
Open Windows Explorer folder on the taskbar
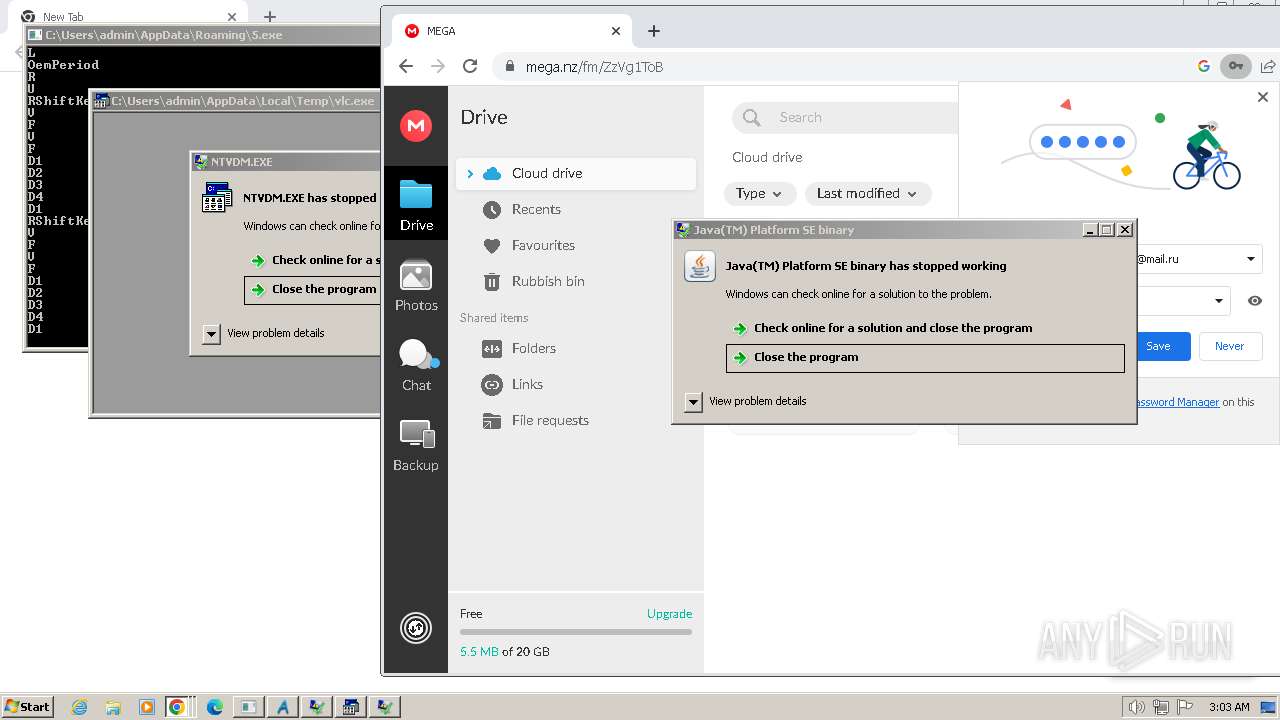pyautogui.click(x=113, y=707)
